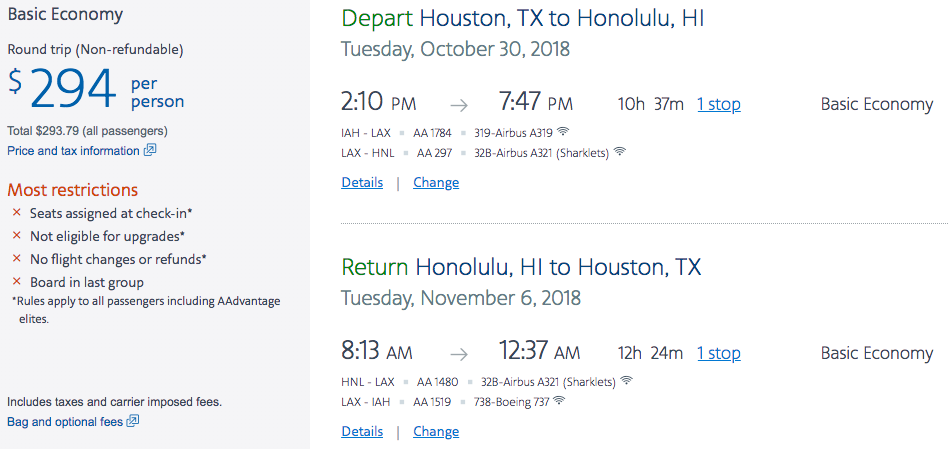The height and width of the screenshot is (449, 949).
Task: Change the return flight on November 6
Action: (x=436, y=432)
